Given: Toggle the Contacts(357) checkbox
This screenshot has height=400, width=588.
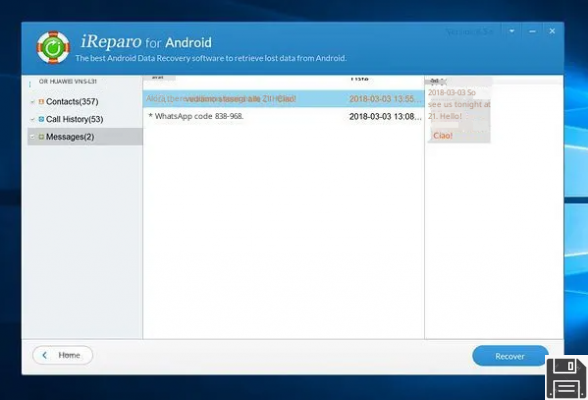Looking at the screenshot, I should click(33, 102).
